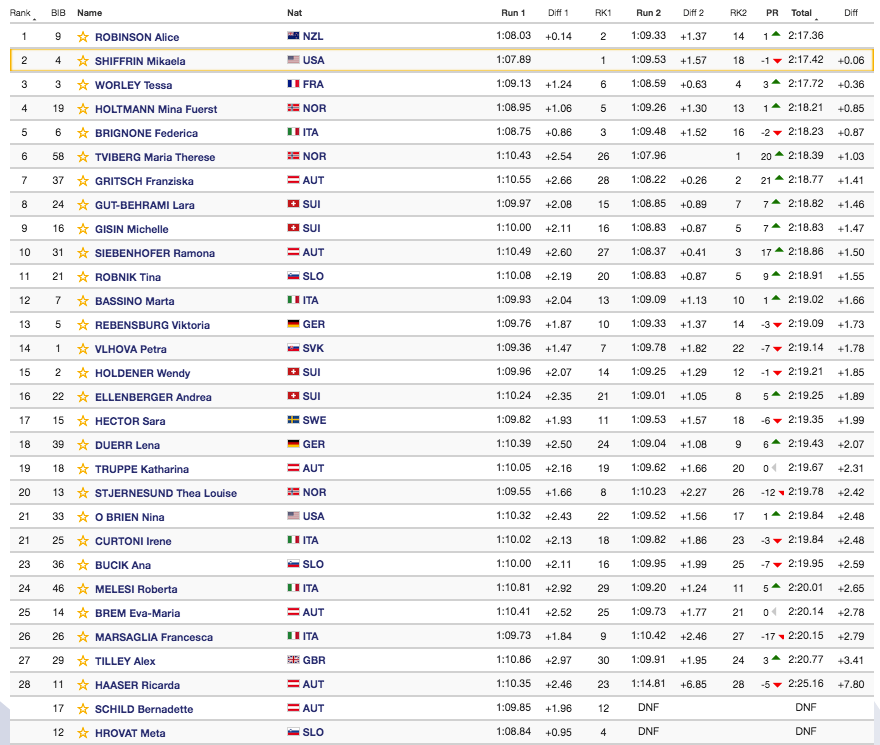
Task: Click the star next to GISIN Michelle
Action: (x=83, y=229)
